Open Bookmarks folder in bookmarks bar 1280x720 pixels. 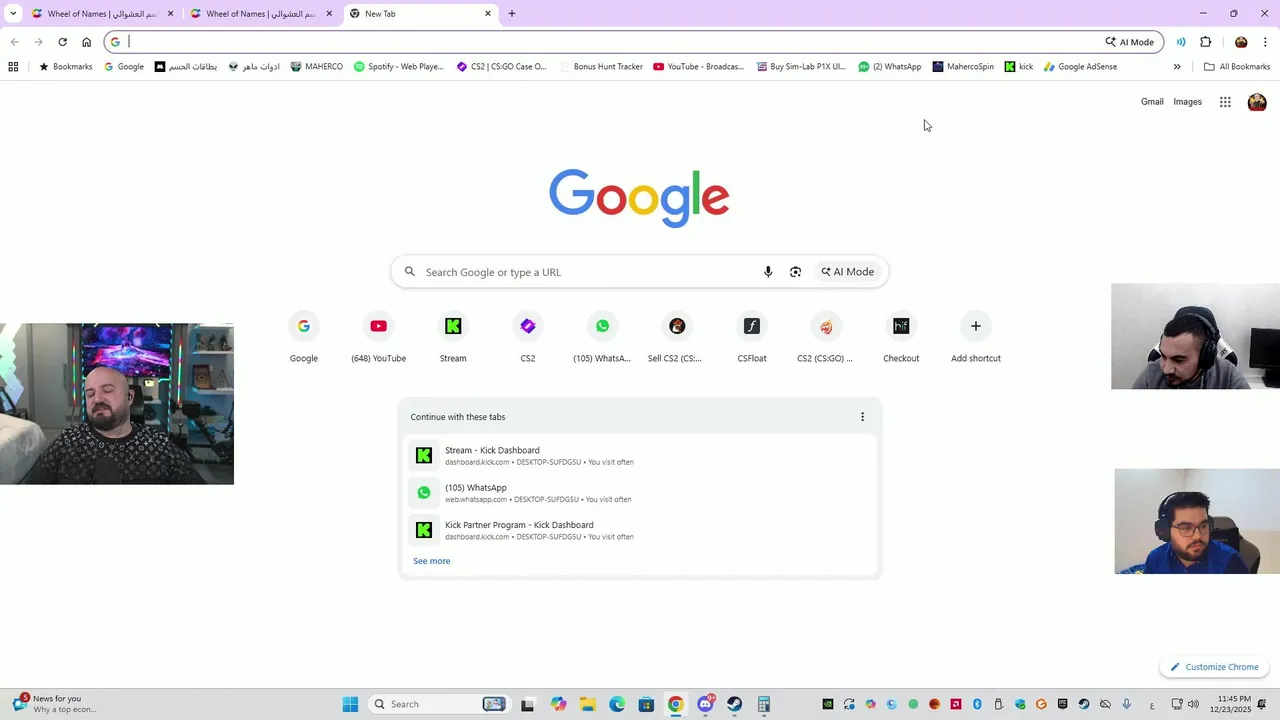tap(65, 67)
